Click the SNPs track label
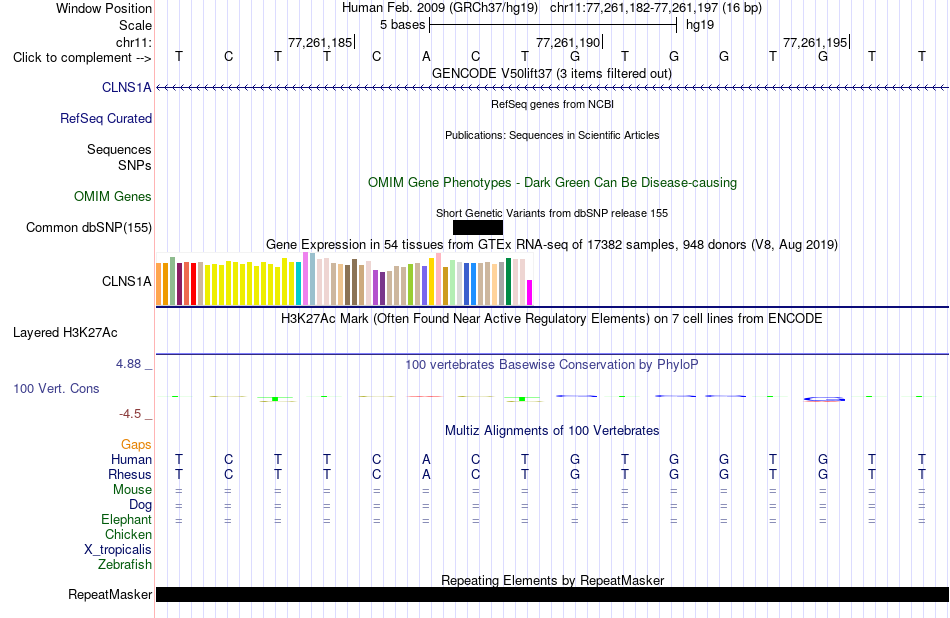Viewport: 950px width, 618px height. pyautogui.click(x=135, y=165)
